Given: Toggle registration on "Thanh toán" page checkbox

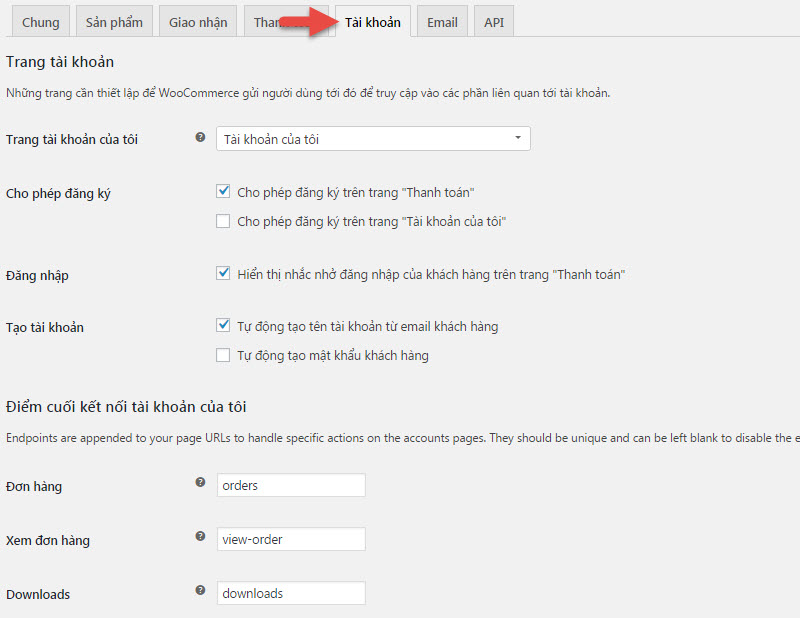Looking at the screenshot, I should pyautogui.click(x=223, y=191).
